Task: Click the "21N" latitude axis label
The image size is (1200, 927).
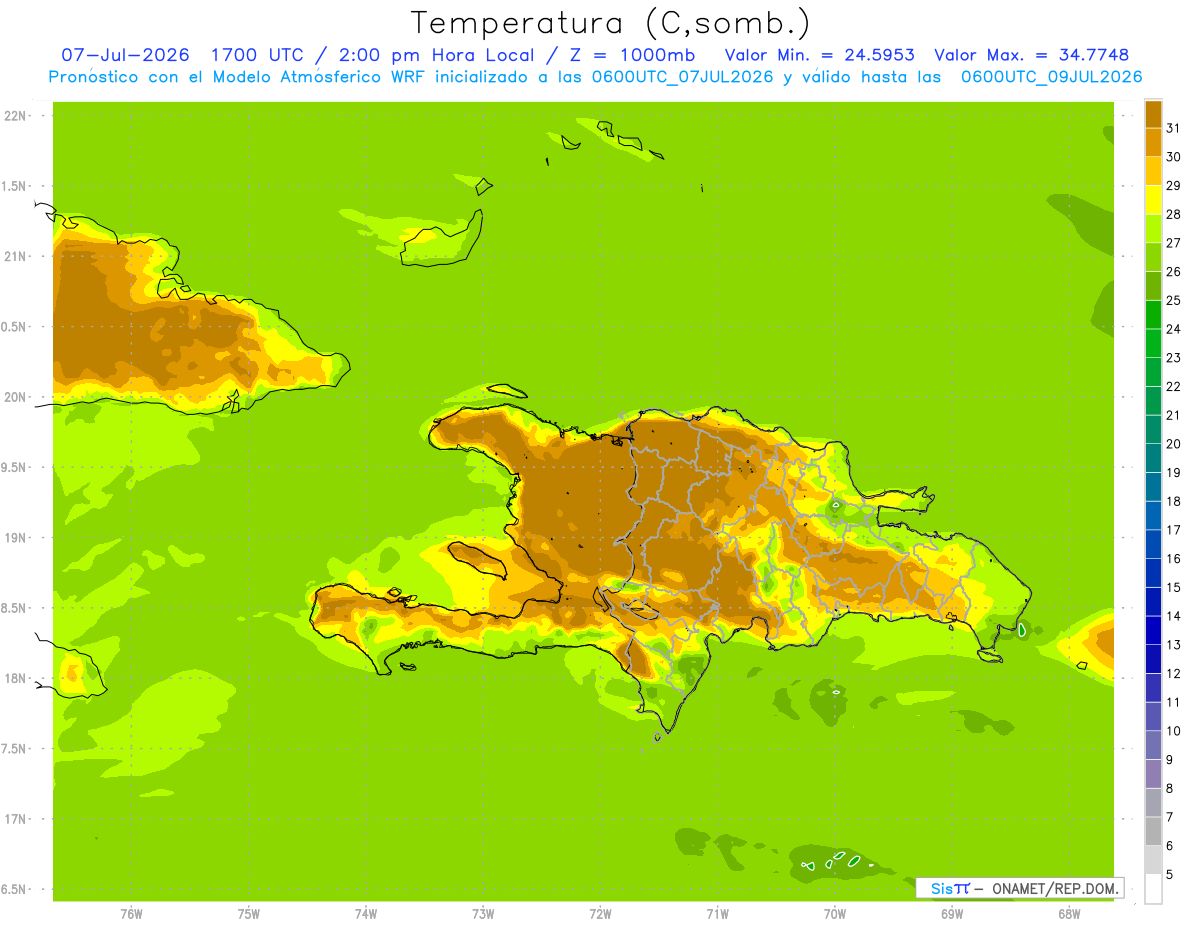Action: [x=15, y=257]
